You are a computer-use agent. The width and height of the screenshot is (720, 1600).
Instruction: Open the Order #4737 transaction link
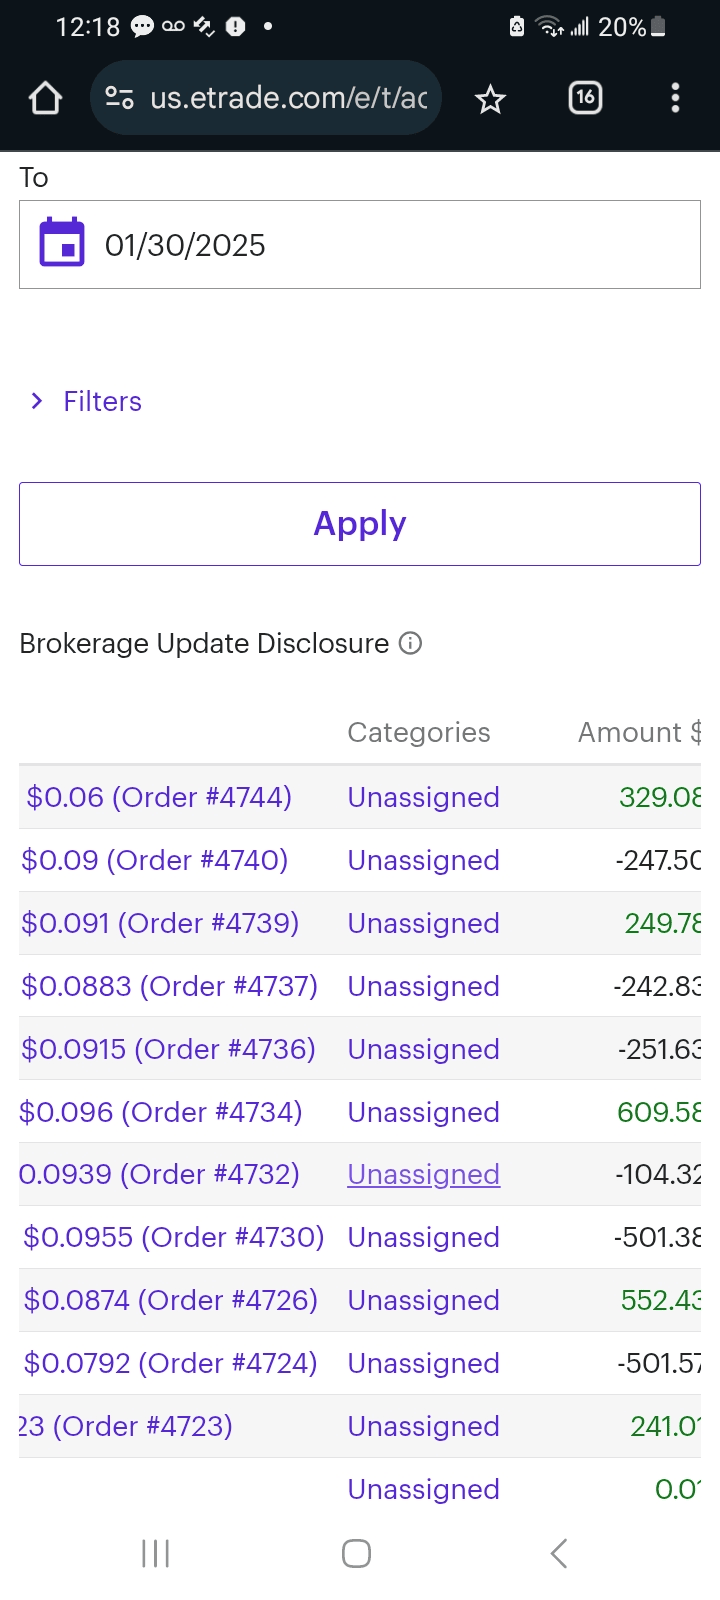coord(169,986)
